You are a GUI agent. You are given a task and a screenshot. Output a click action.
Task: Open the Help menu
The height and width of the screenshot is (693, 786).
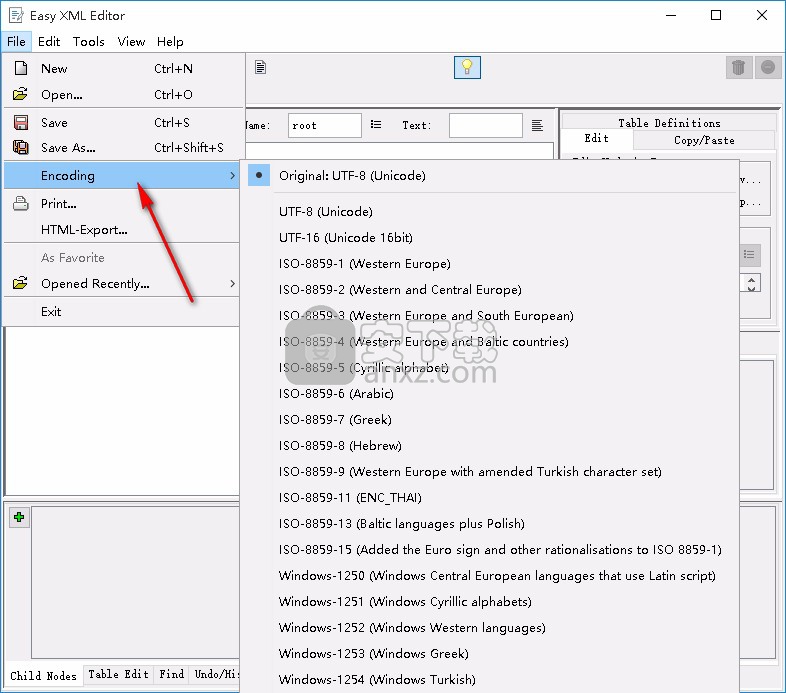coord(170,42)
